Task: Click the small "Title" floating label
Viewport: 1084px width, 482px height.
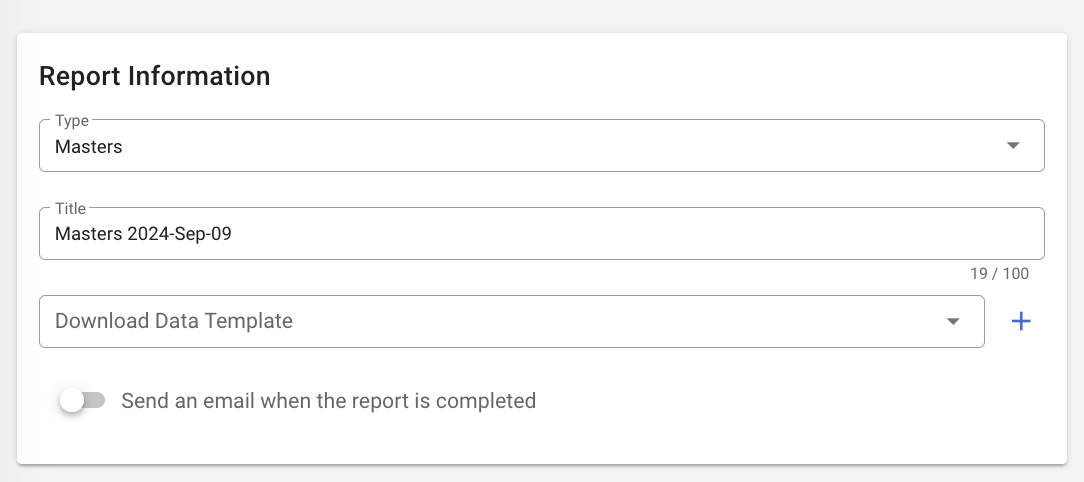Action: point(70,209)
